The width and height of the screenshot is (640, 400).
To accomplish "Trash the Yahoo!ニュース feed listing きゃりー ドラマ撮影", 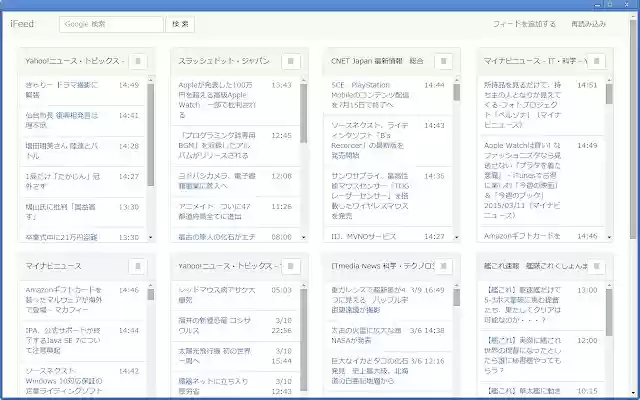I will (138, 61).
